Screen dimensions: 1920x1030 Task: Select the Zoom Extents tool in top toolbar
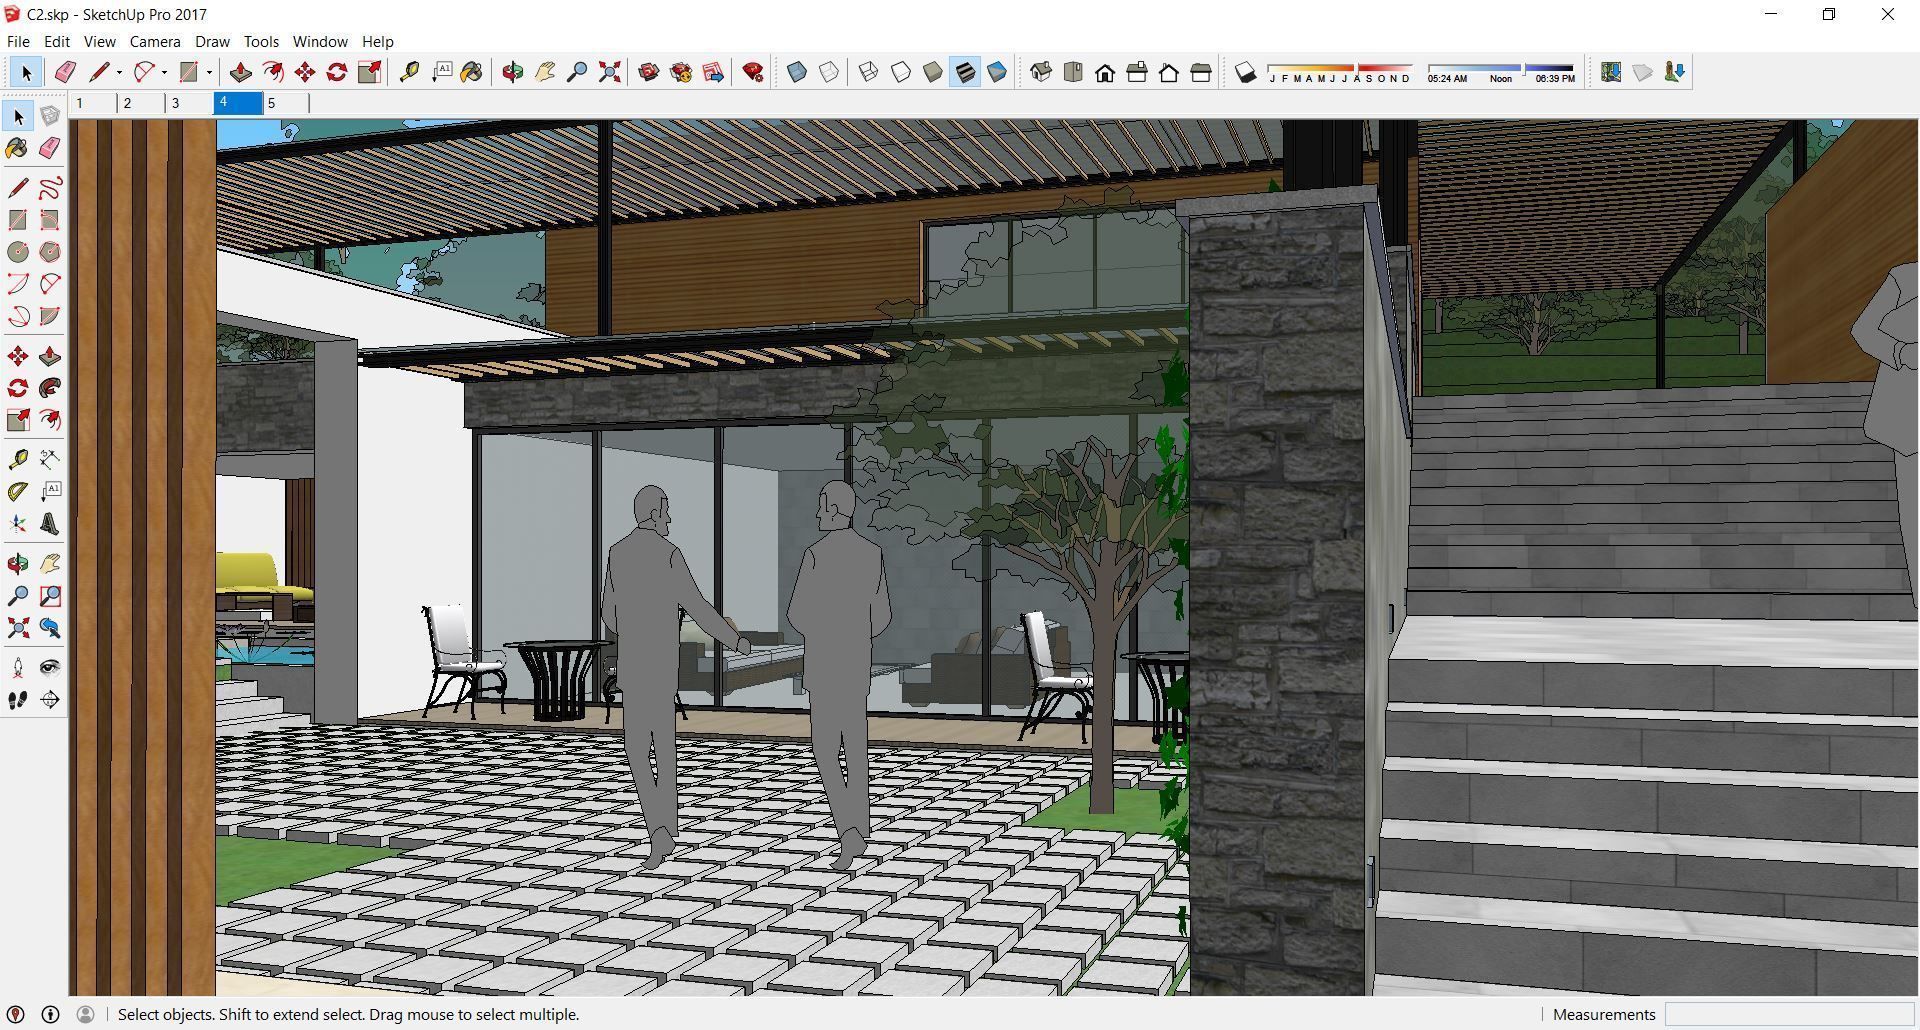pyautogui.click(x=609, y=72)
